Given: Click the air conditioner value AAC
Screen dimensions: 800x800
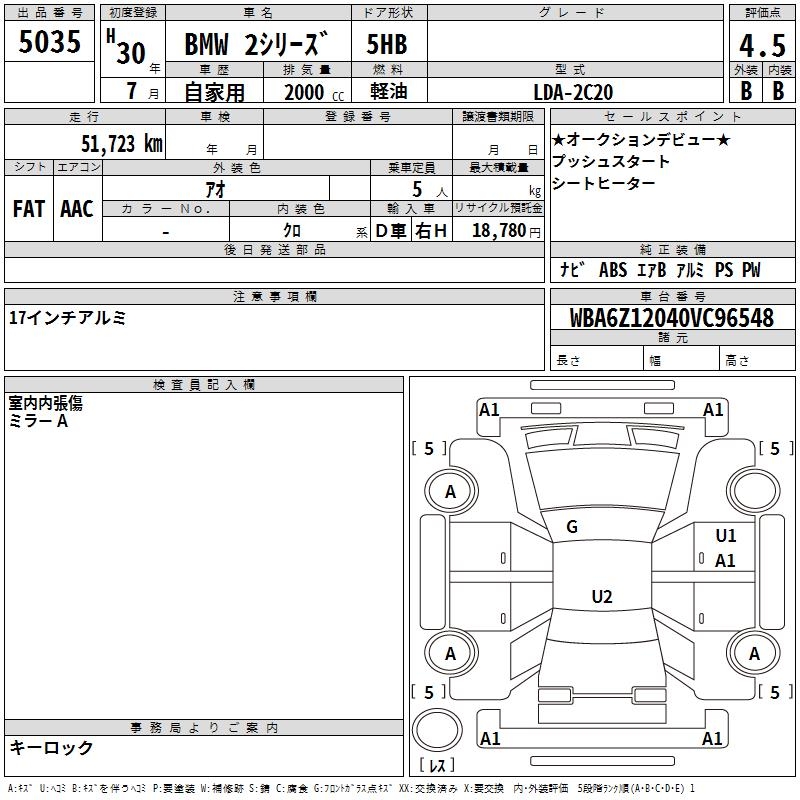Looking at the screenshot, I should [77, 208].
